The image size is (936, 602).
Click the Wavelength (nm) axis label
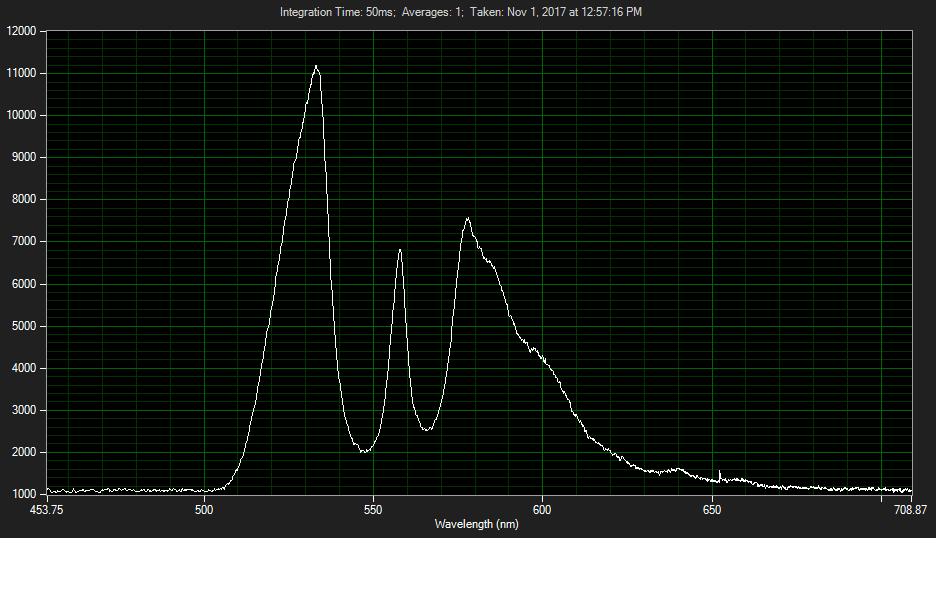point(476,524)
